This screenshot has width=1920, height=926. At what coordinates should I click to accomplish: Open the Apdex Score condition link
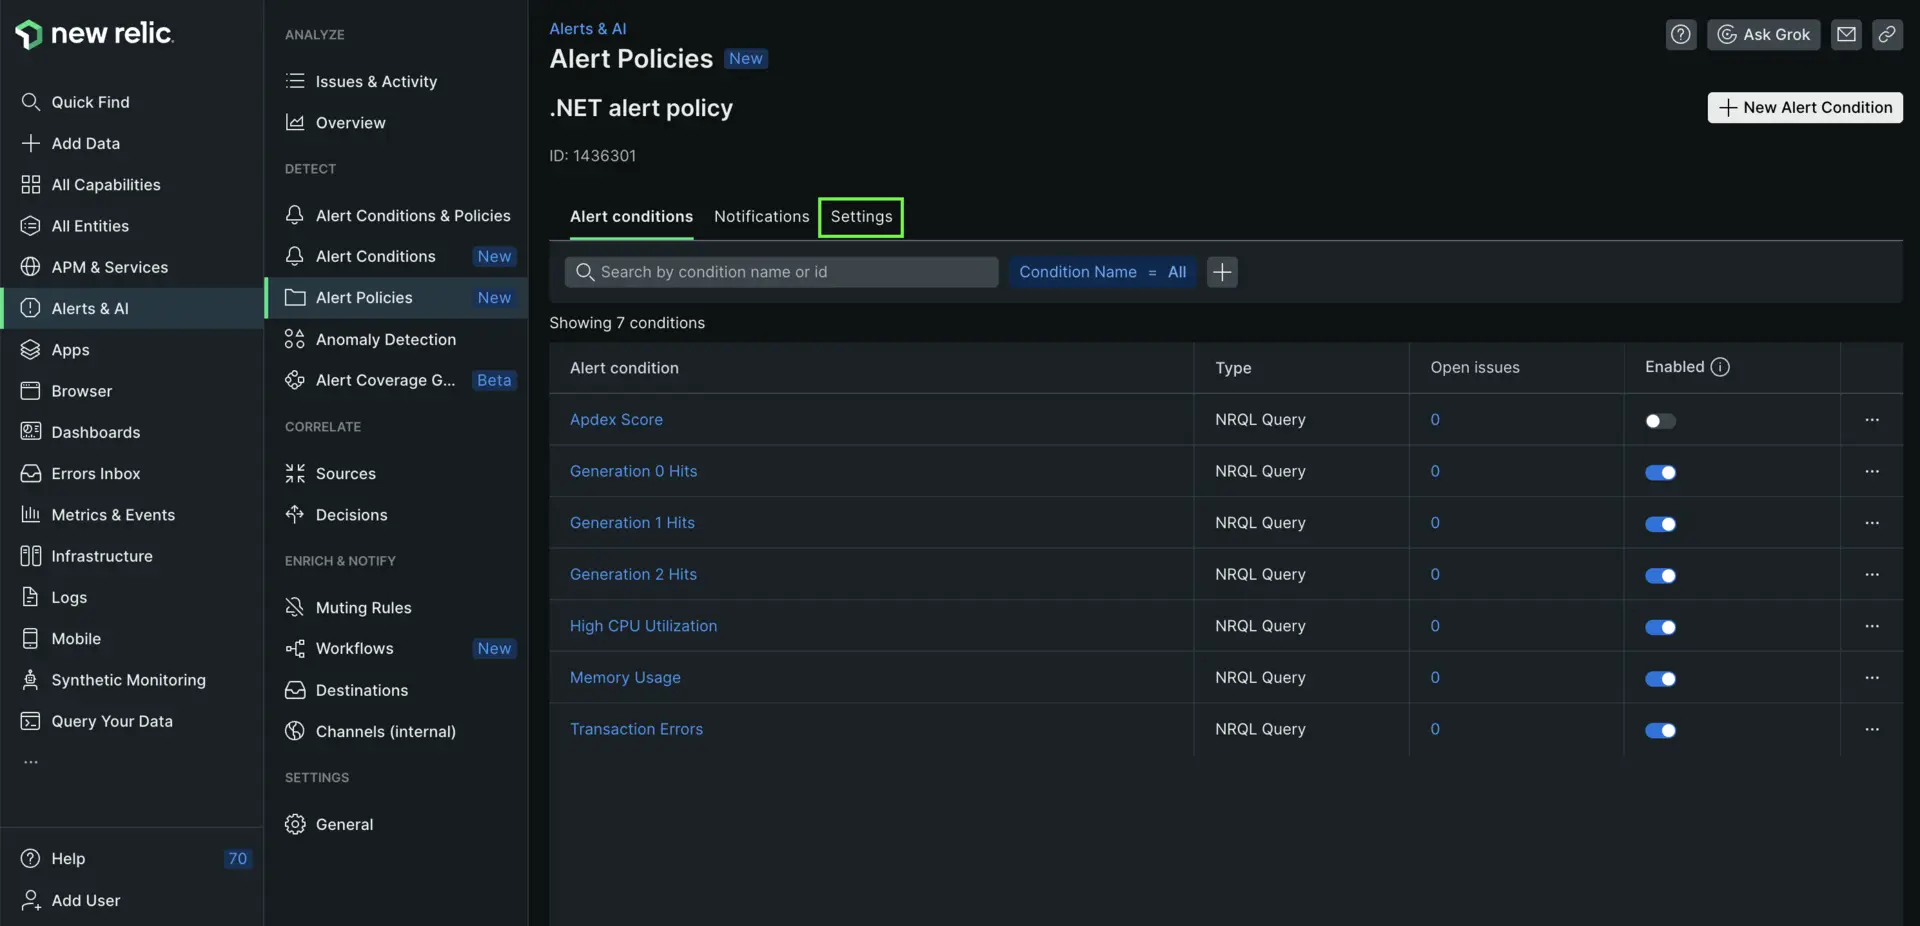pos(616,420)
